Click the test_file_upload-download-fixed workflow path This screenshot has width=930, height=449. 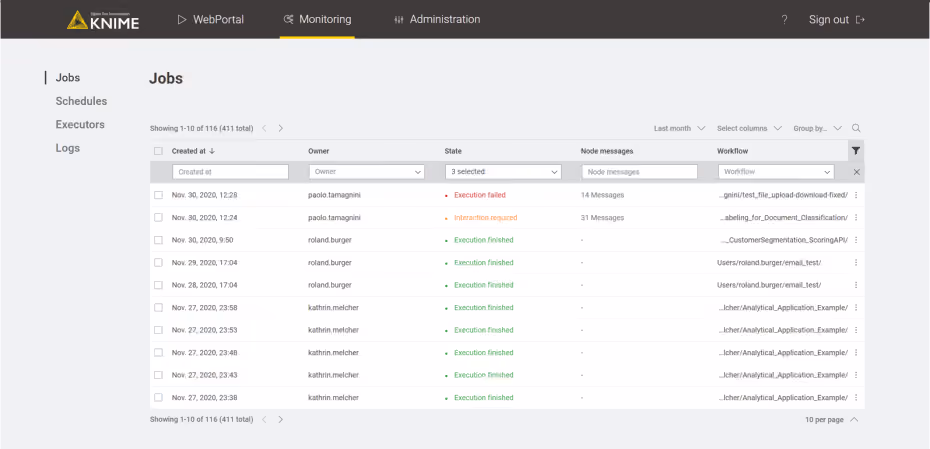tap(784, 195)
